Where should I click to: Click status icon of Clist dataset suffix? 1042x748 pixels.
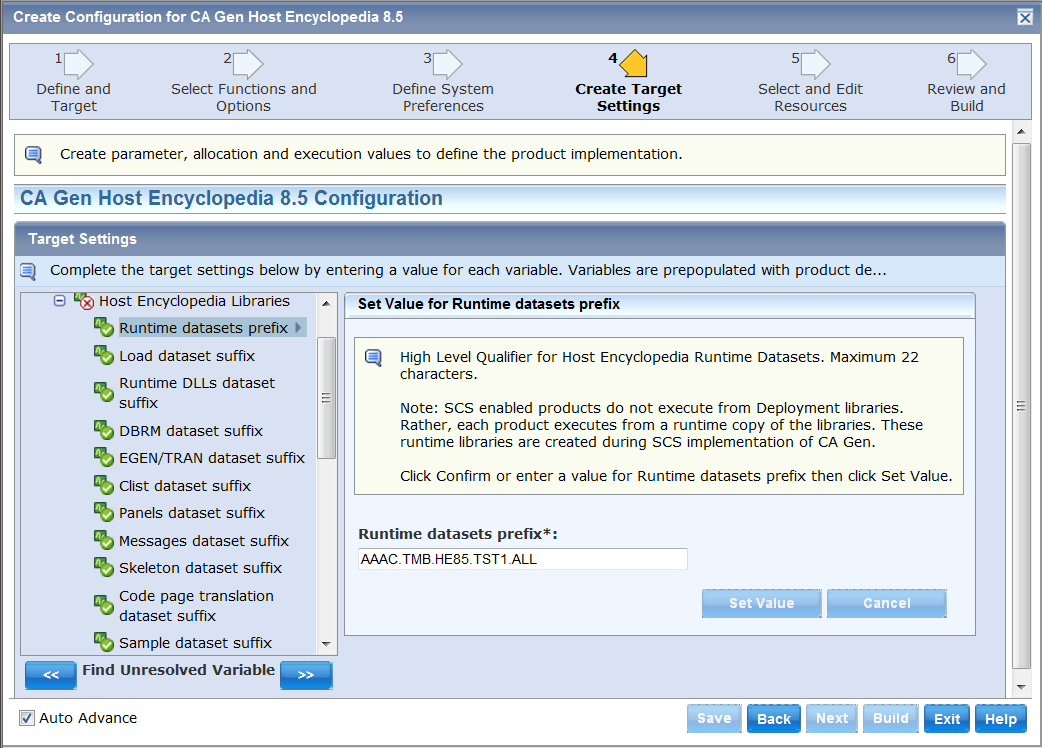click(104, 486)
